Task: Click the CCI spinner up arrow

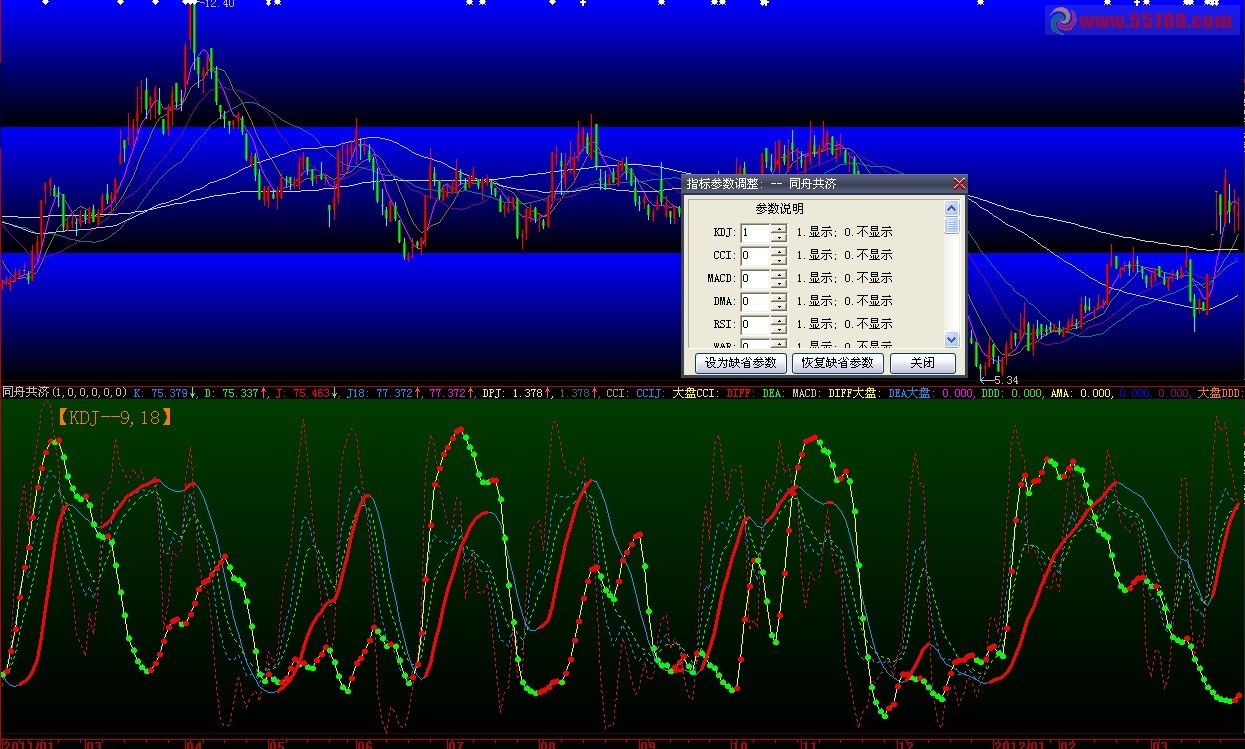Action: coord(779,251)
